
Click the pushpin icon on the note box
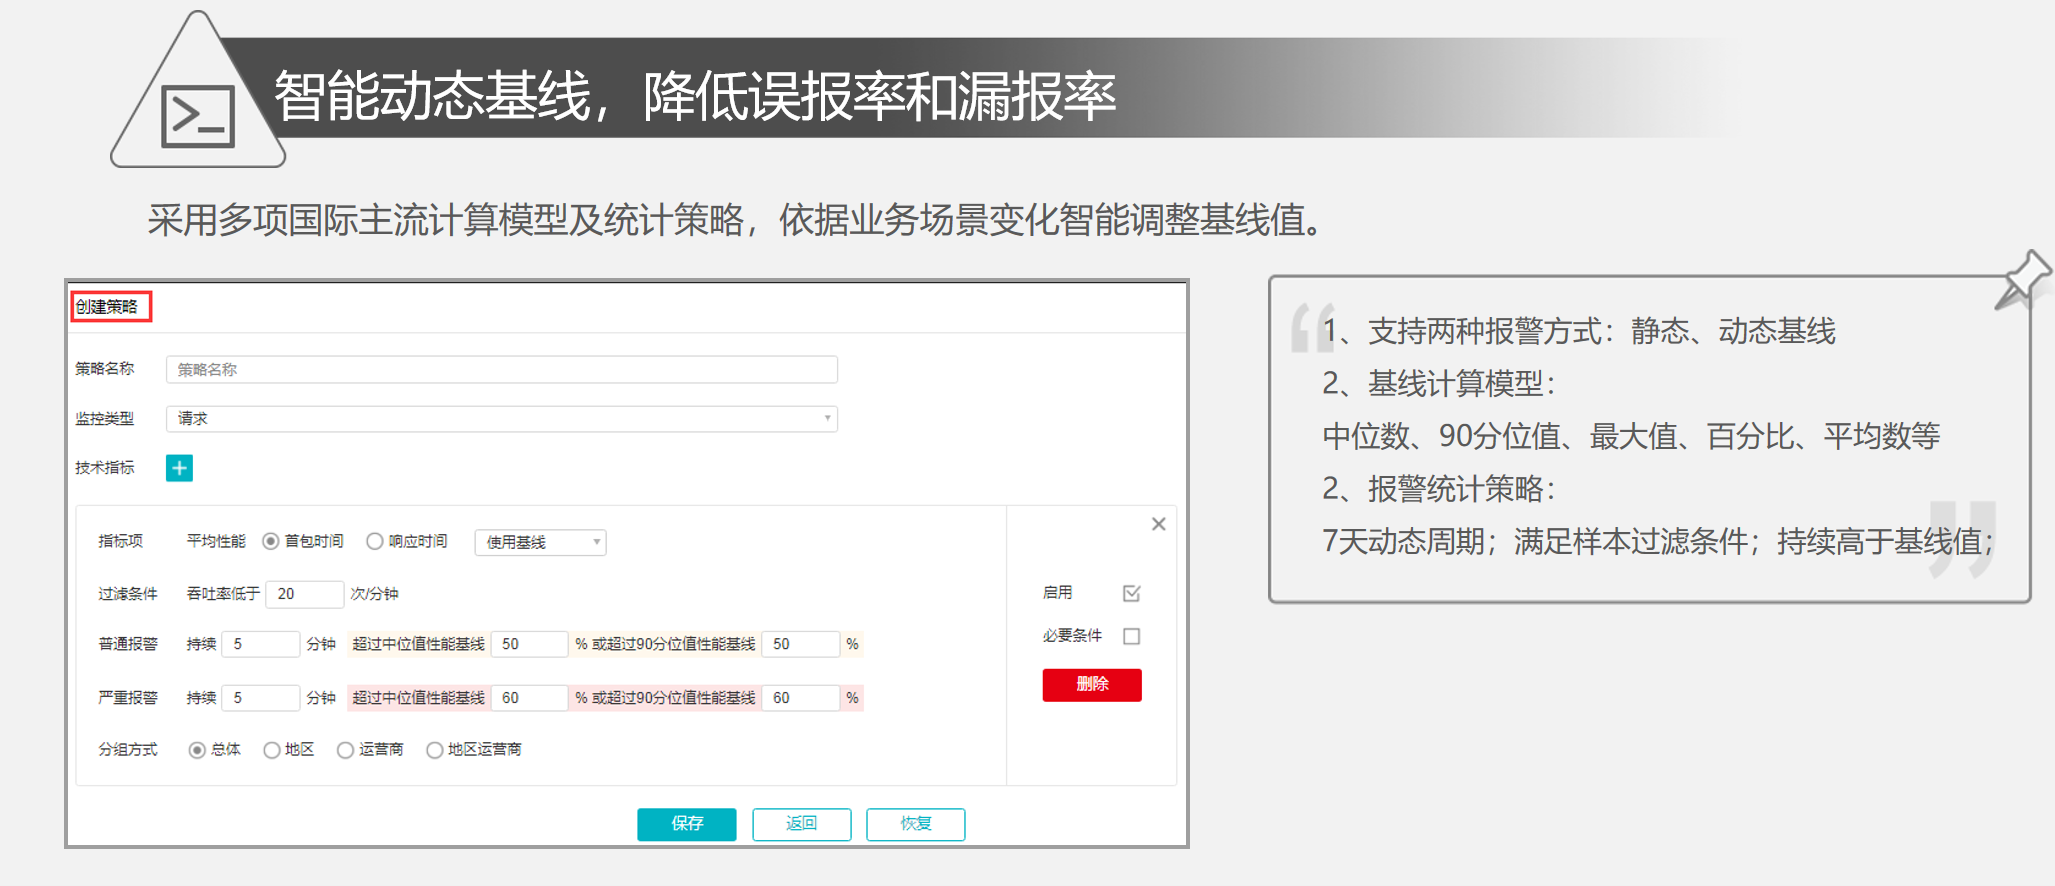[x=2022, y=280]
